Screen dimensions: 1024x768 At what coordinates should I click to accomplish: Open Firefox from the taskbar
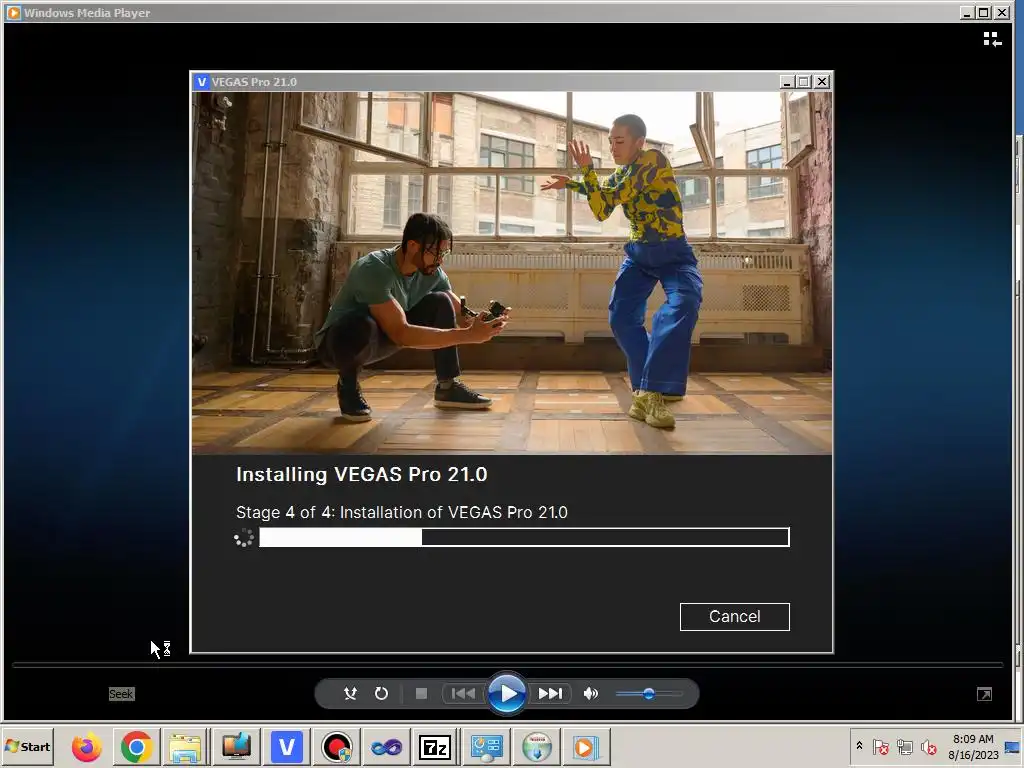(86, 747)
